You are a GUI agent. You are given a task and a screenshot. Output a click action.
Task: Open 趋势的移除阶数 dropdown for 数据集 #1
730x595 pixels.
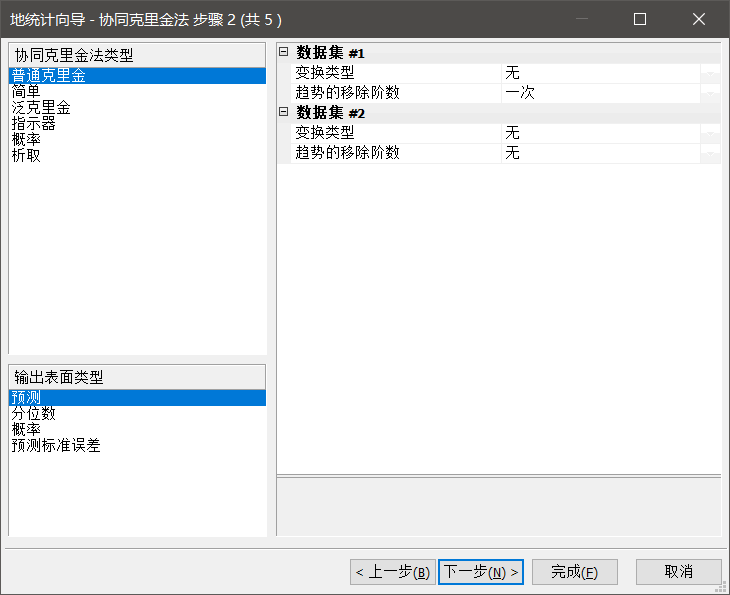point(710,93)
